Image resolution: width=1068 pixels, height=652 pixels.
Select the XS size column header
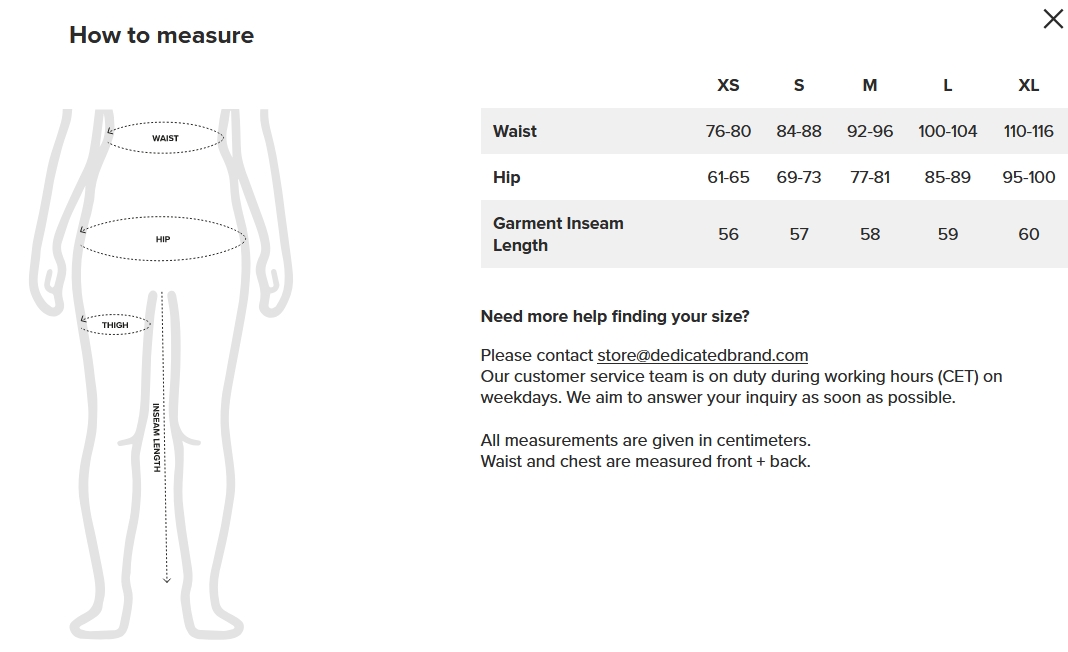(x=728, y=85)
